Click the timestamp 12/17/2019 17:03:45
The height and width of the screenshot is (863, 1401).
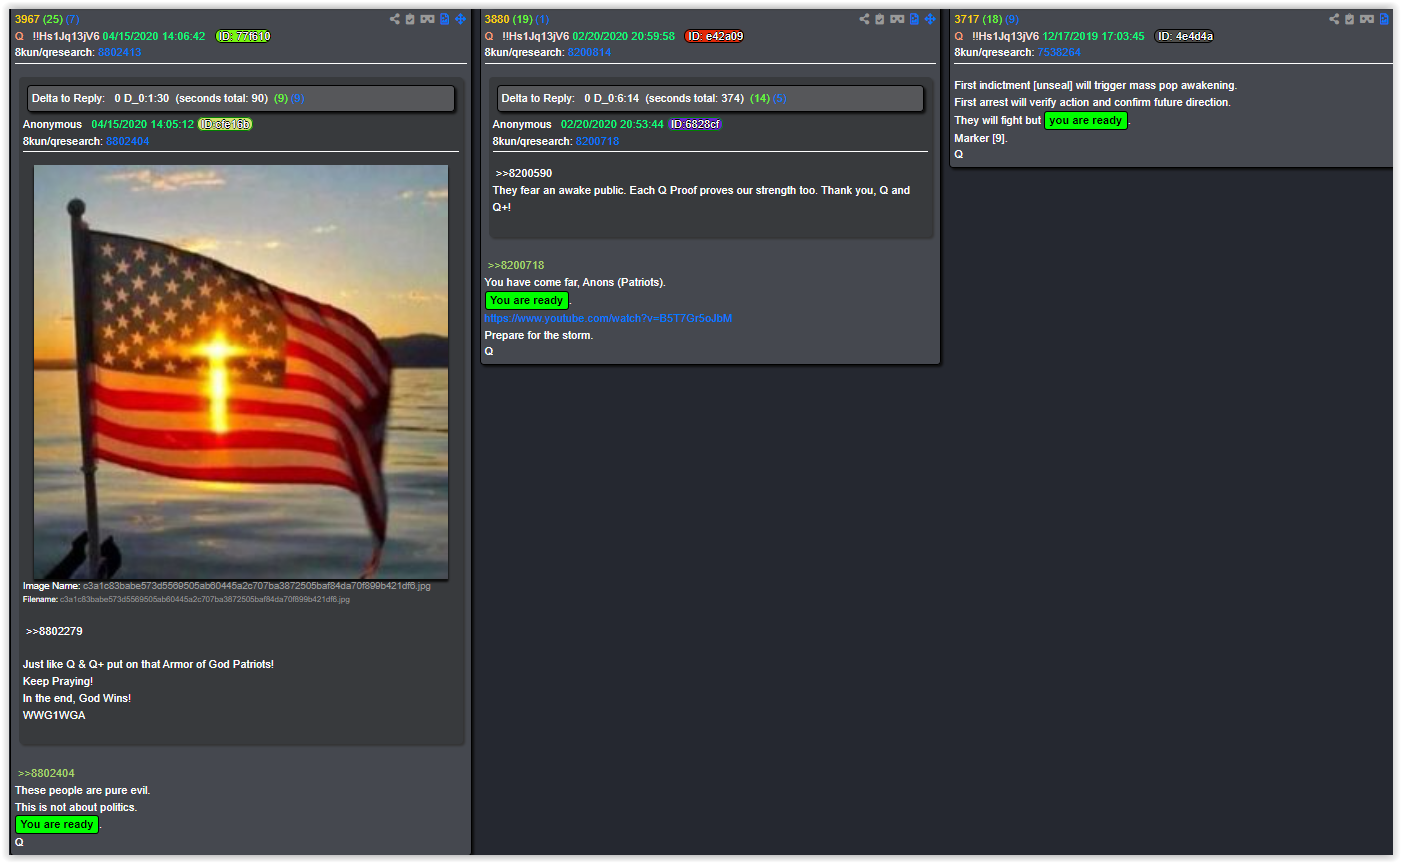coord(1094,36)
